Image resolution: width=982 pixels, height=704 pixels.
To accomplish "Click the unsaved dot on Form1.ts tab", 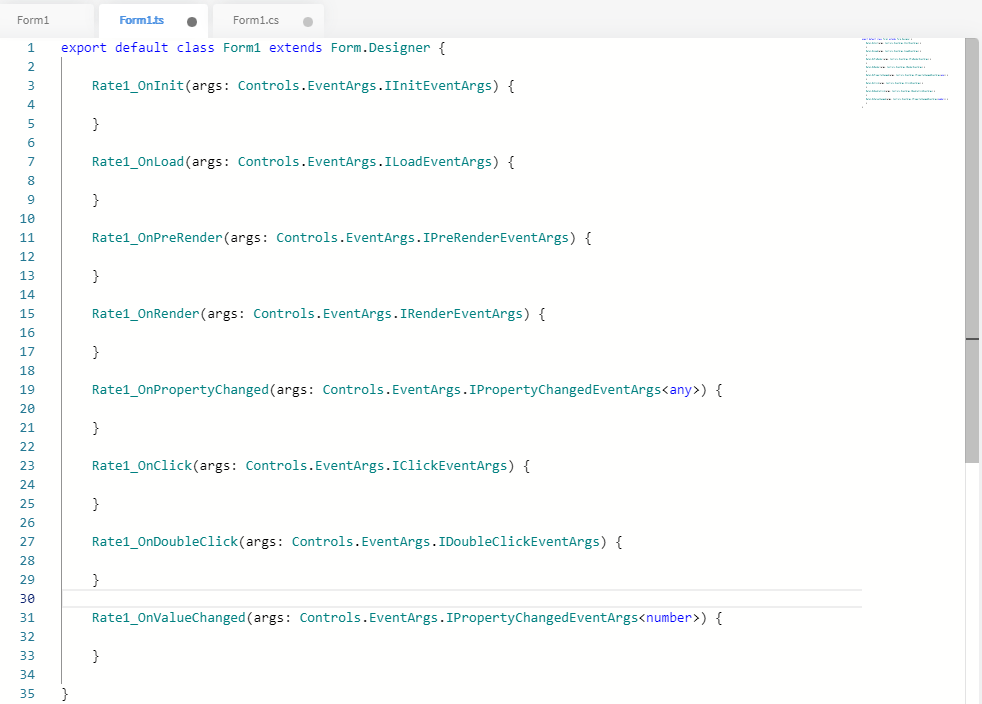I will click(x=192, y=21).
